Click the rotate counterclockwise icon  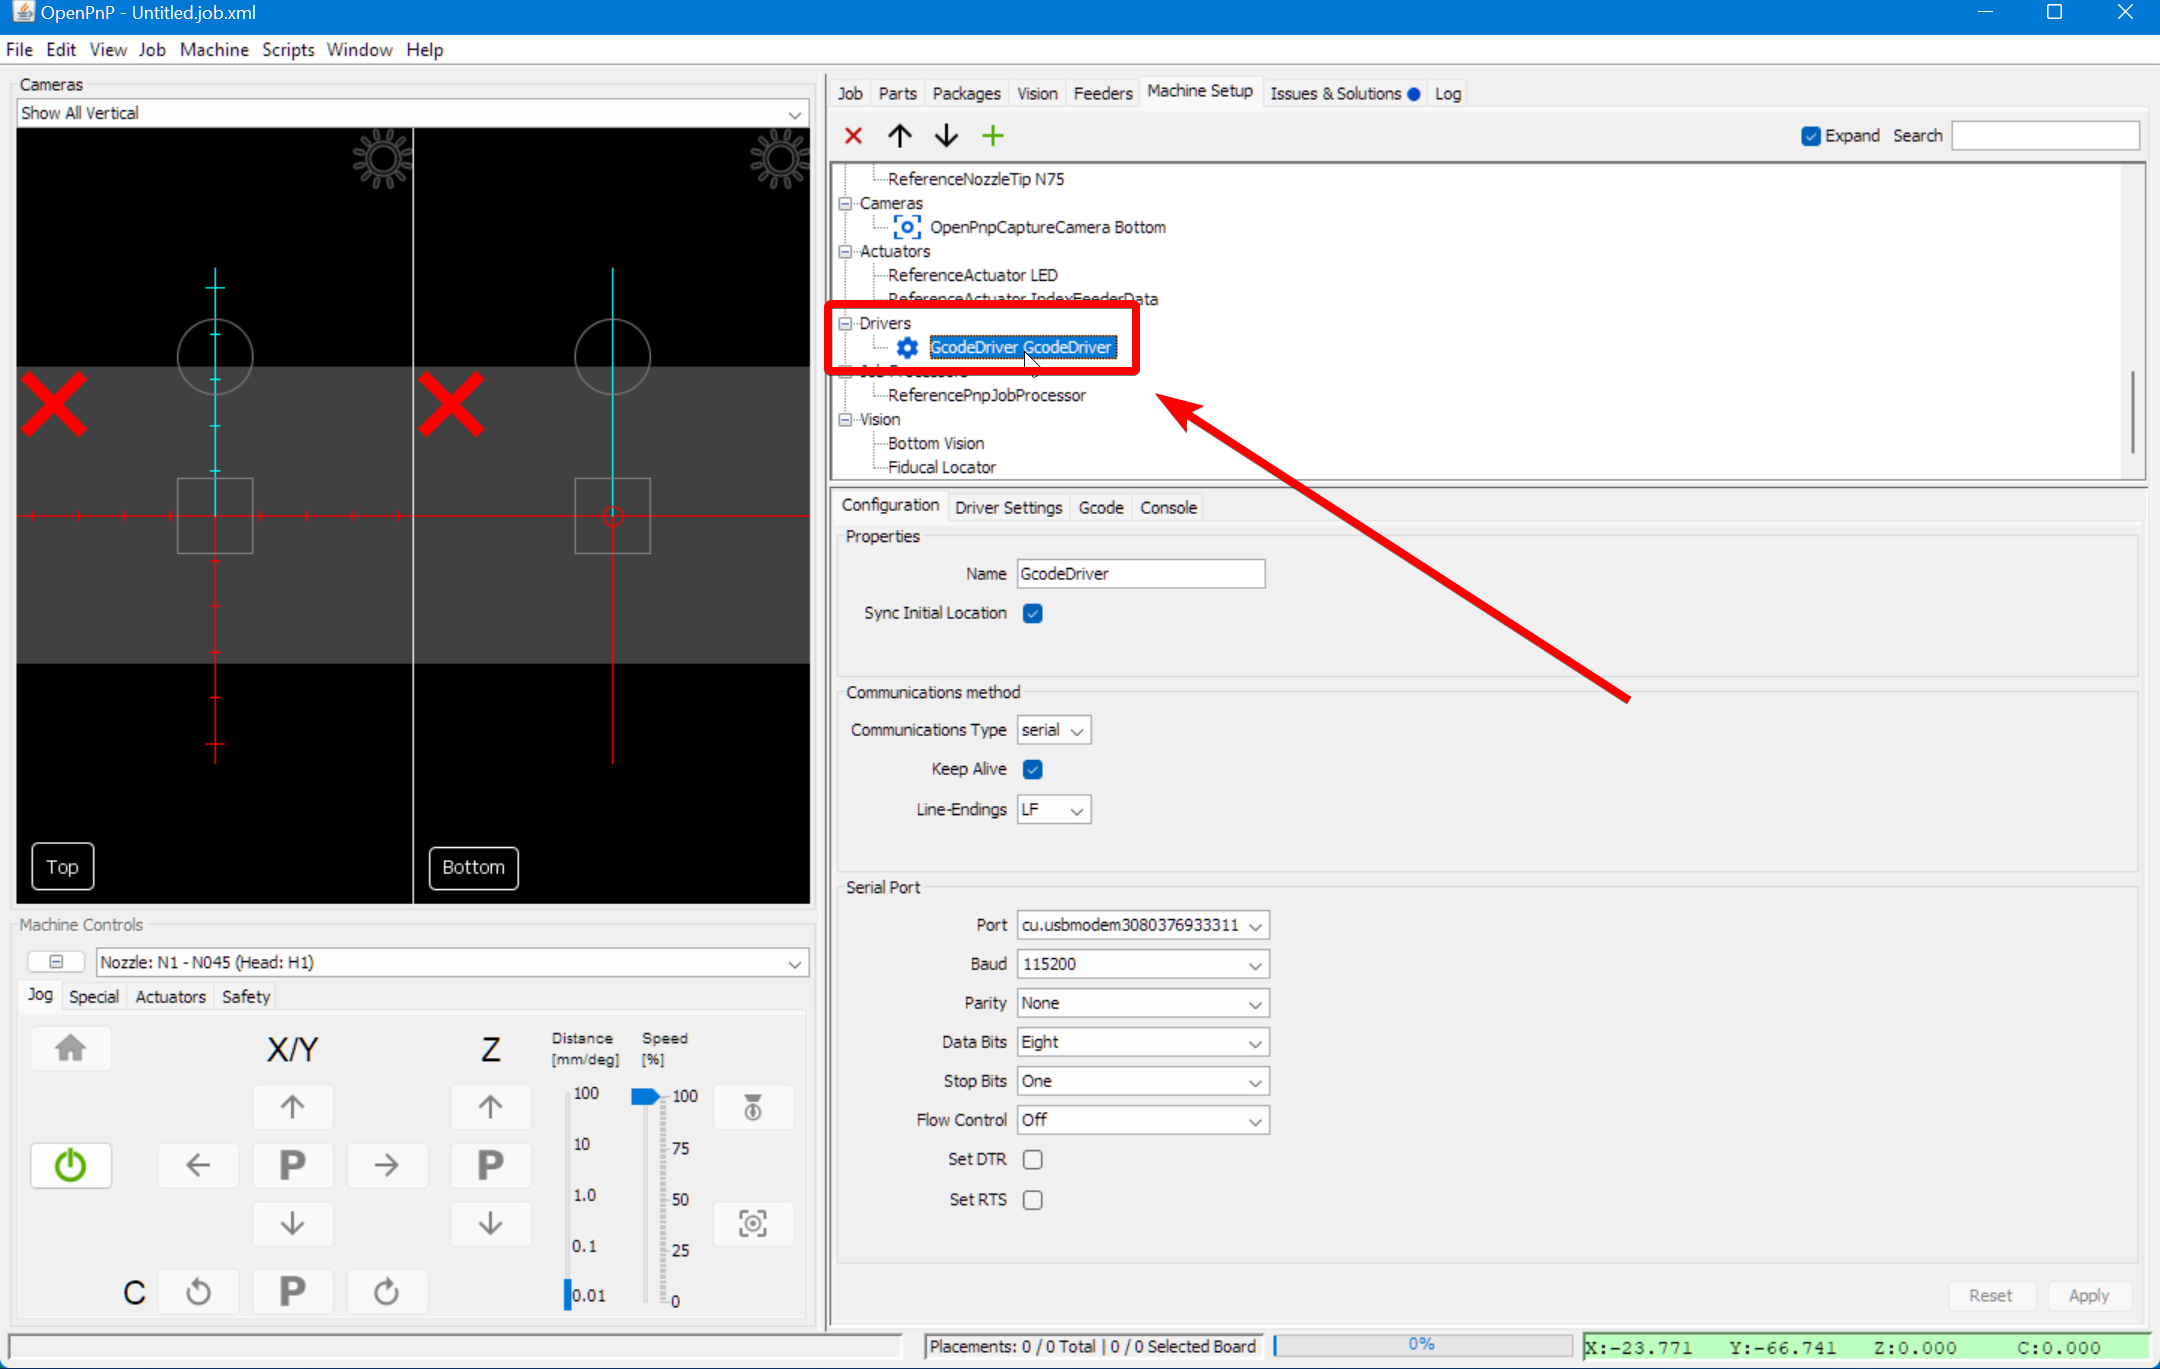coord(198,1292)
